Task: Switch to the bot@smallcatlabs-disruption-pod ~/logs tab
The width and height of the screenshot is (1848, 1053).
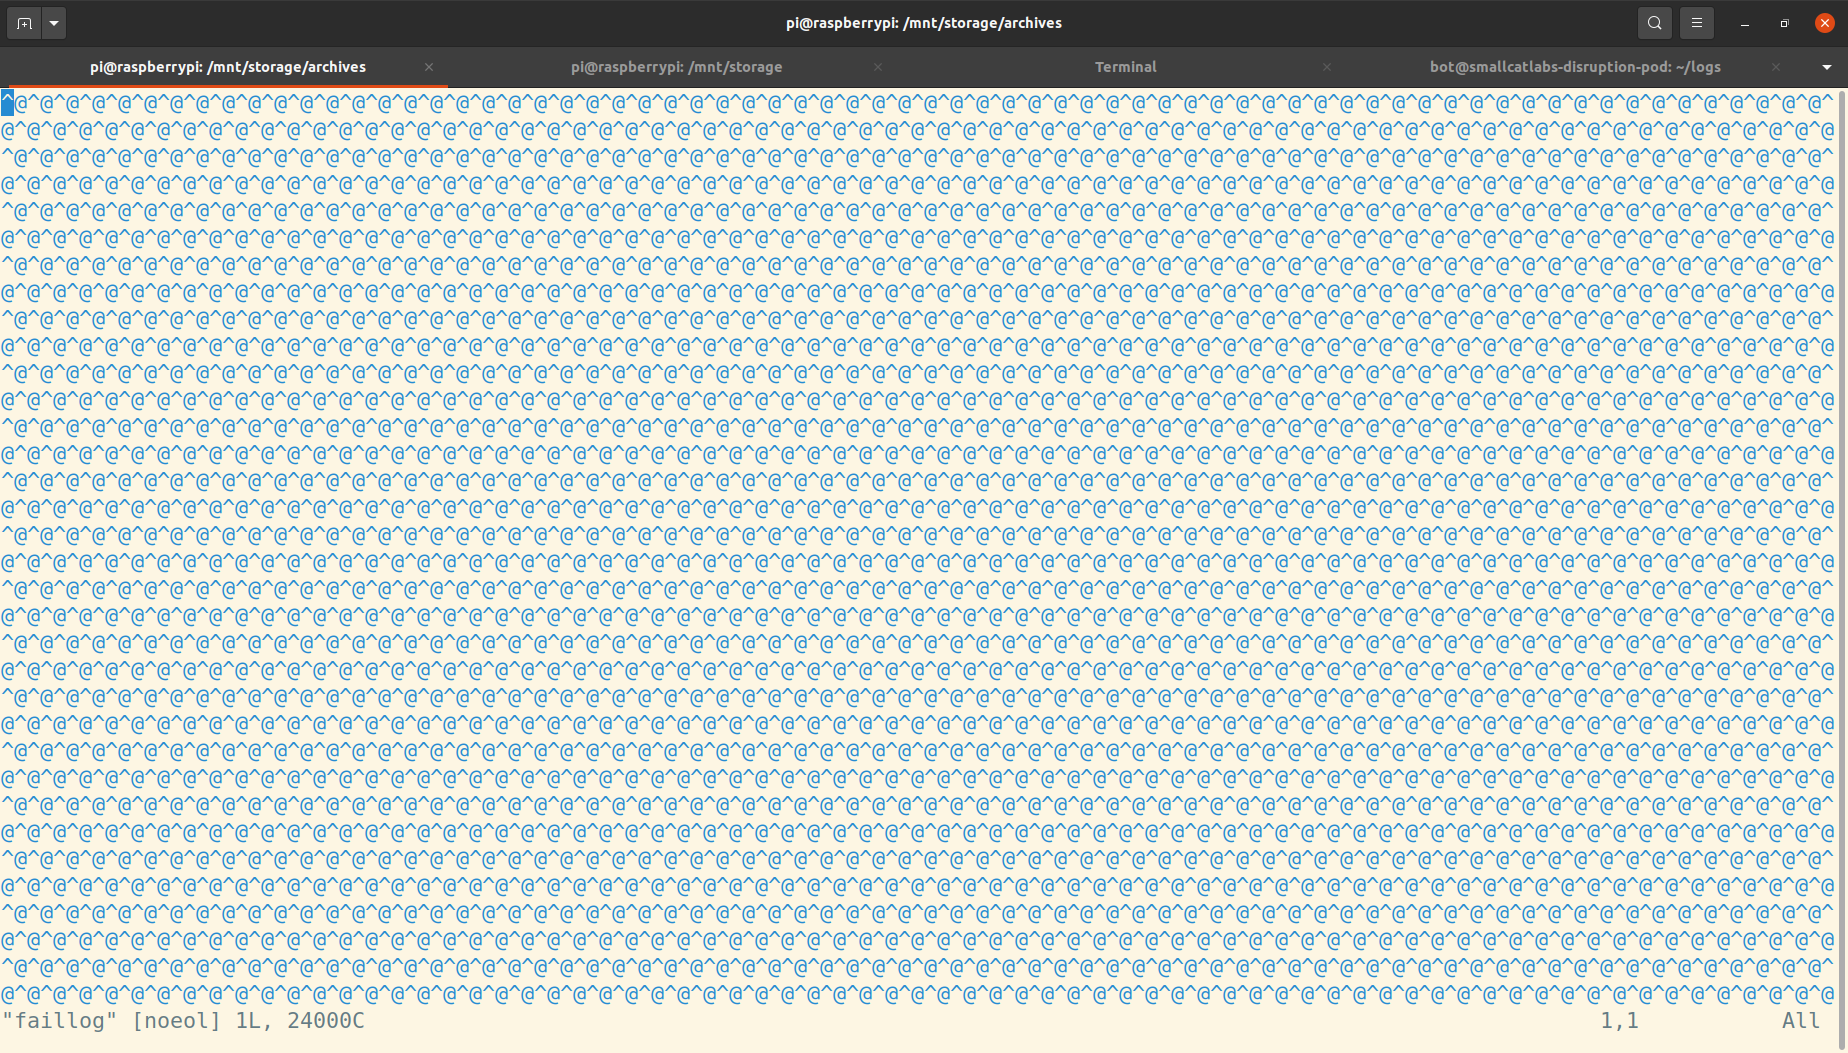Action: [x=1575, y=67]
